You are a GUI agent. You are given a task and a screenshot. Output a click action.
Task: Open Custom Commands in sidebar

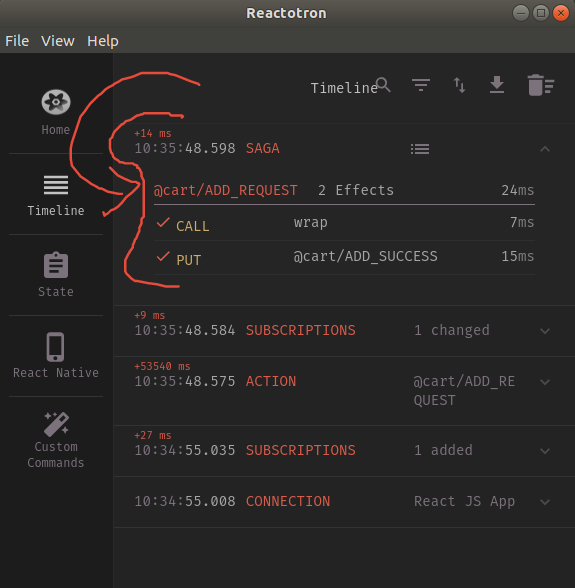pyautogui.click(x=56, y=440)
